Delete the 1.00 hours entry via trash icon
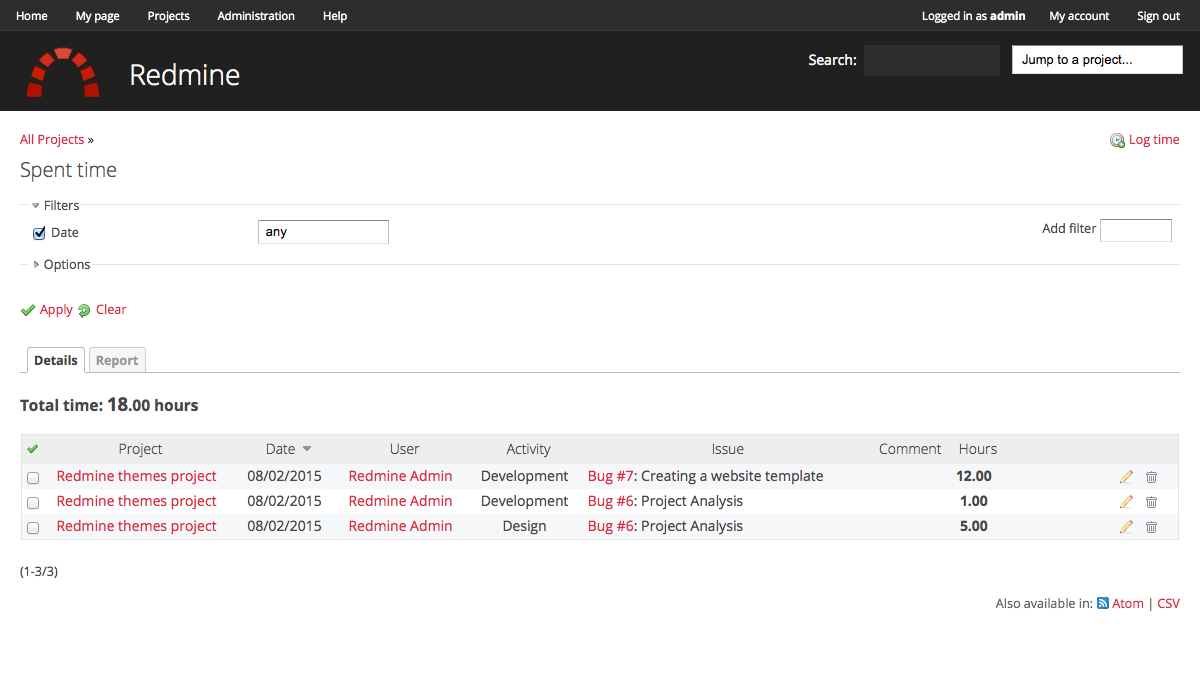This screenshot has height=686, width=1200. point(1151,502)
